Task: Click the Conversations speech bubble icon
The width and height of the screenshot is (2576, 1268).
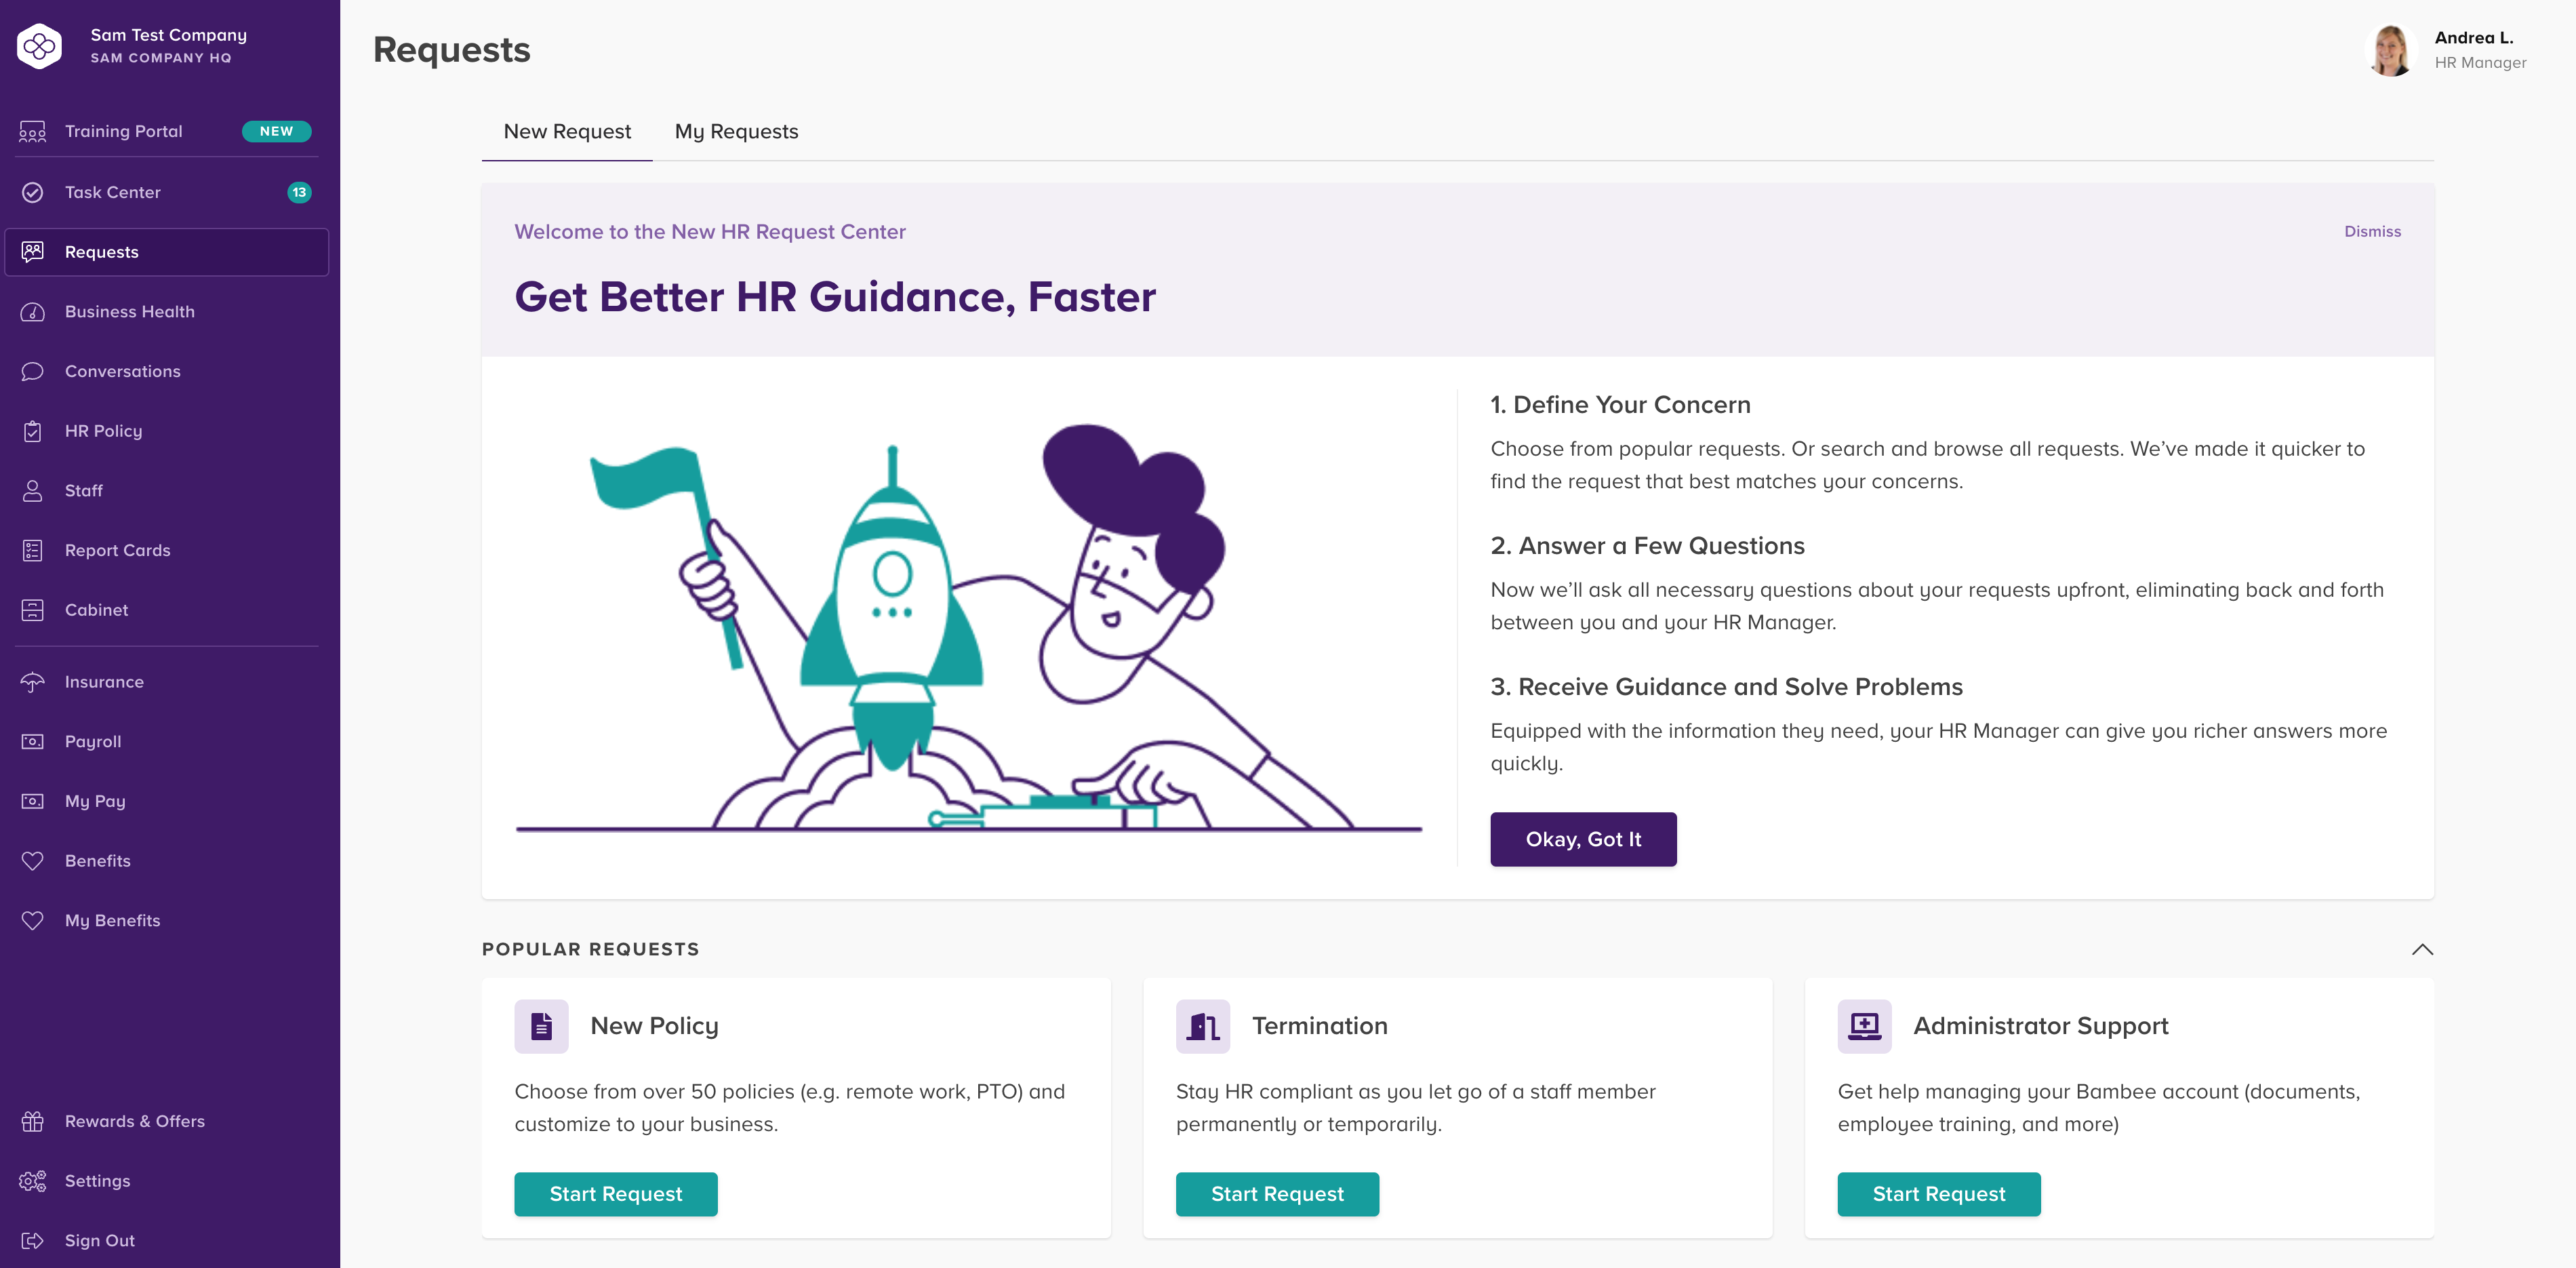Action: coord(32,371)
